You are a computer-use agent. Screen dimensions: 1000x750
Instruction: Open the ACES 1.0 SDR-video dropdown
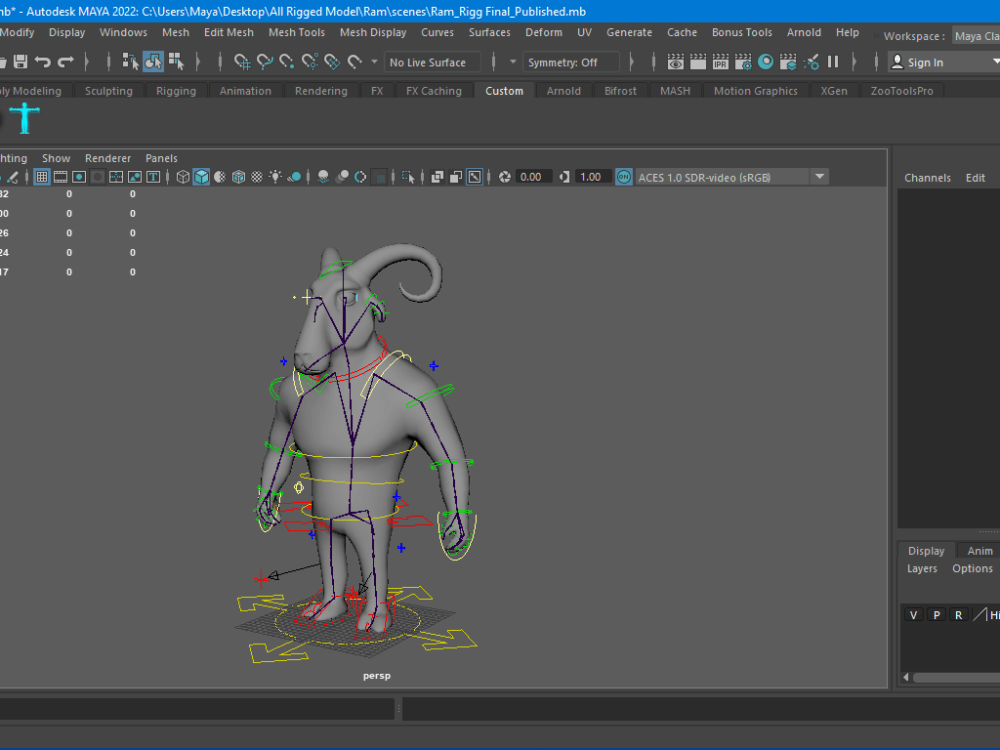[820, 176]
